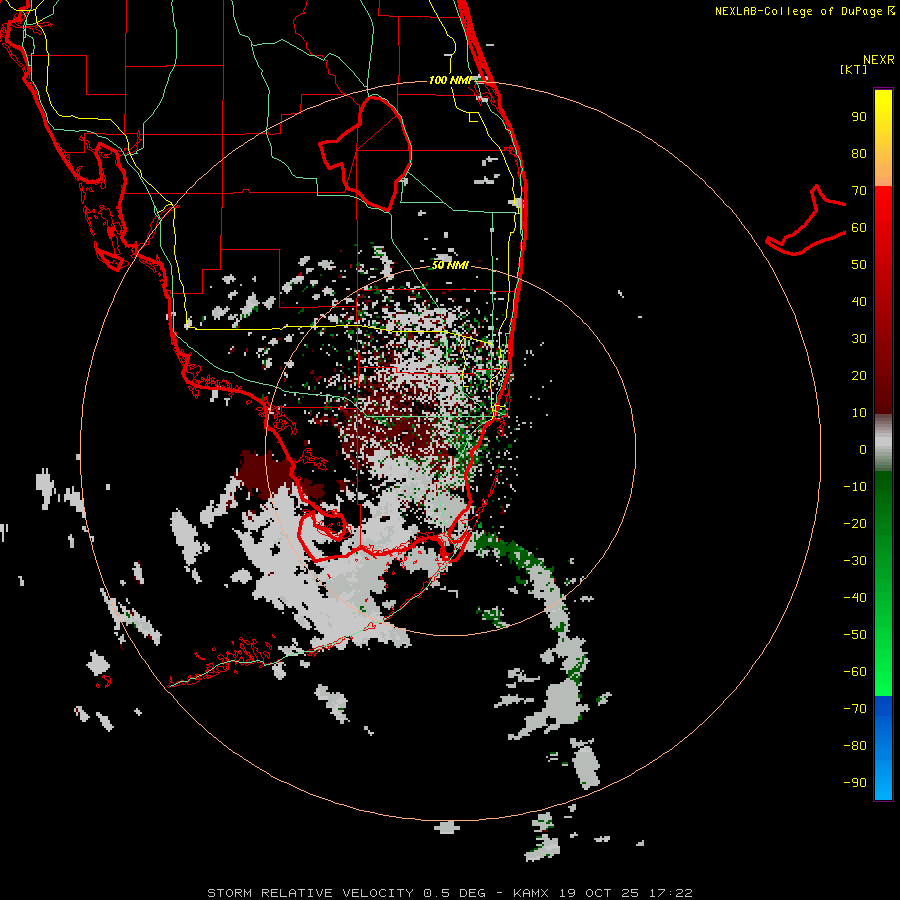Click the gray zero-velocity segment of color bar
Viewport: 900px width, 900px height.
click(883, 443)
